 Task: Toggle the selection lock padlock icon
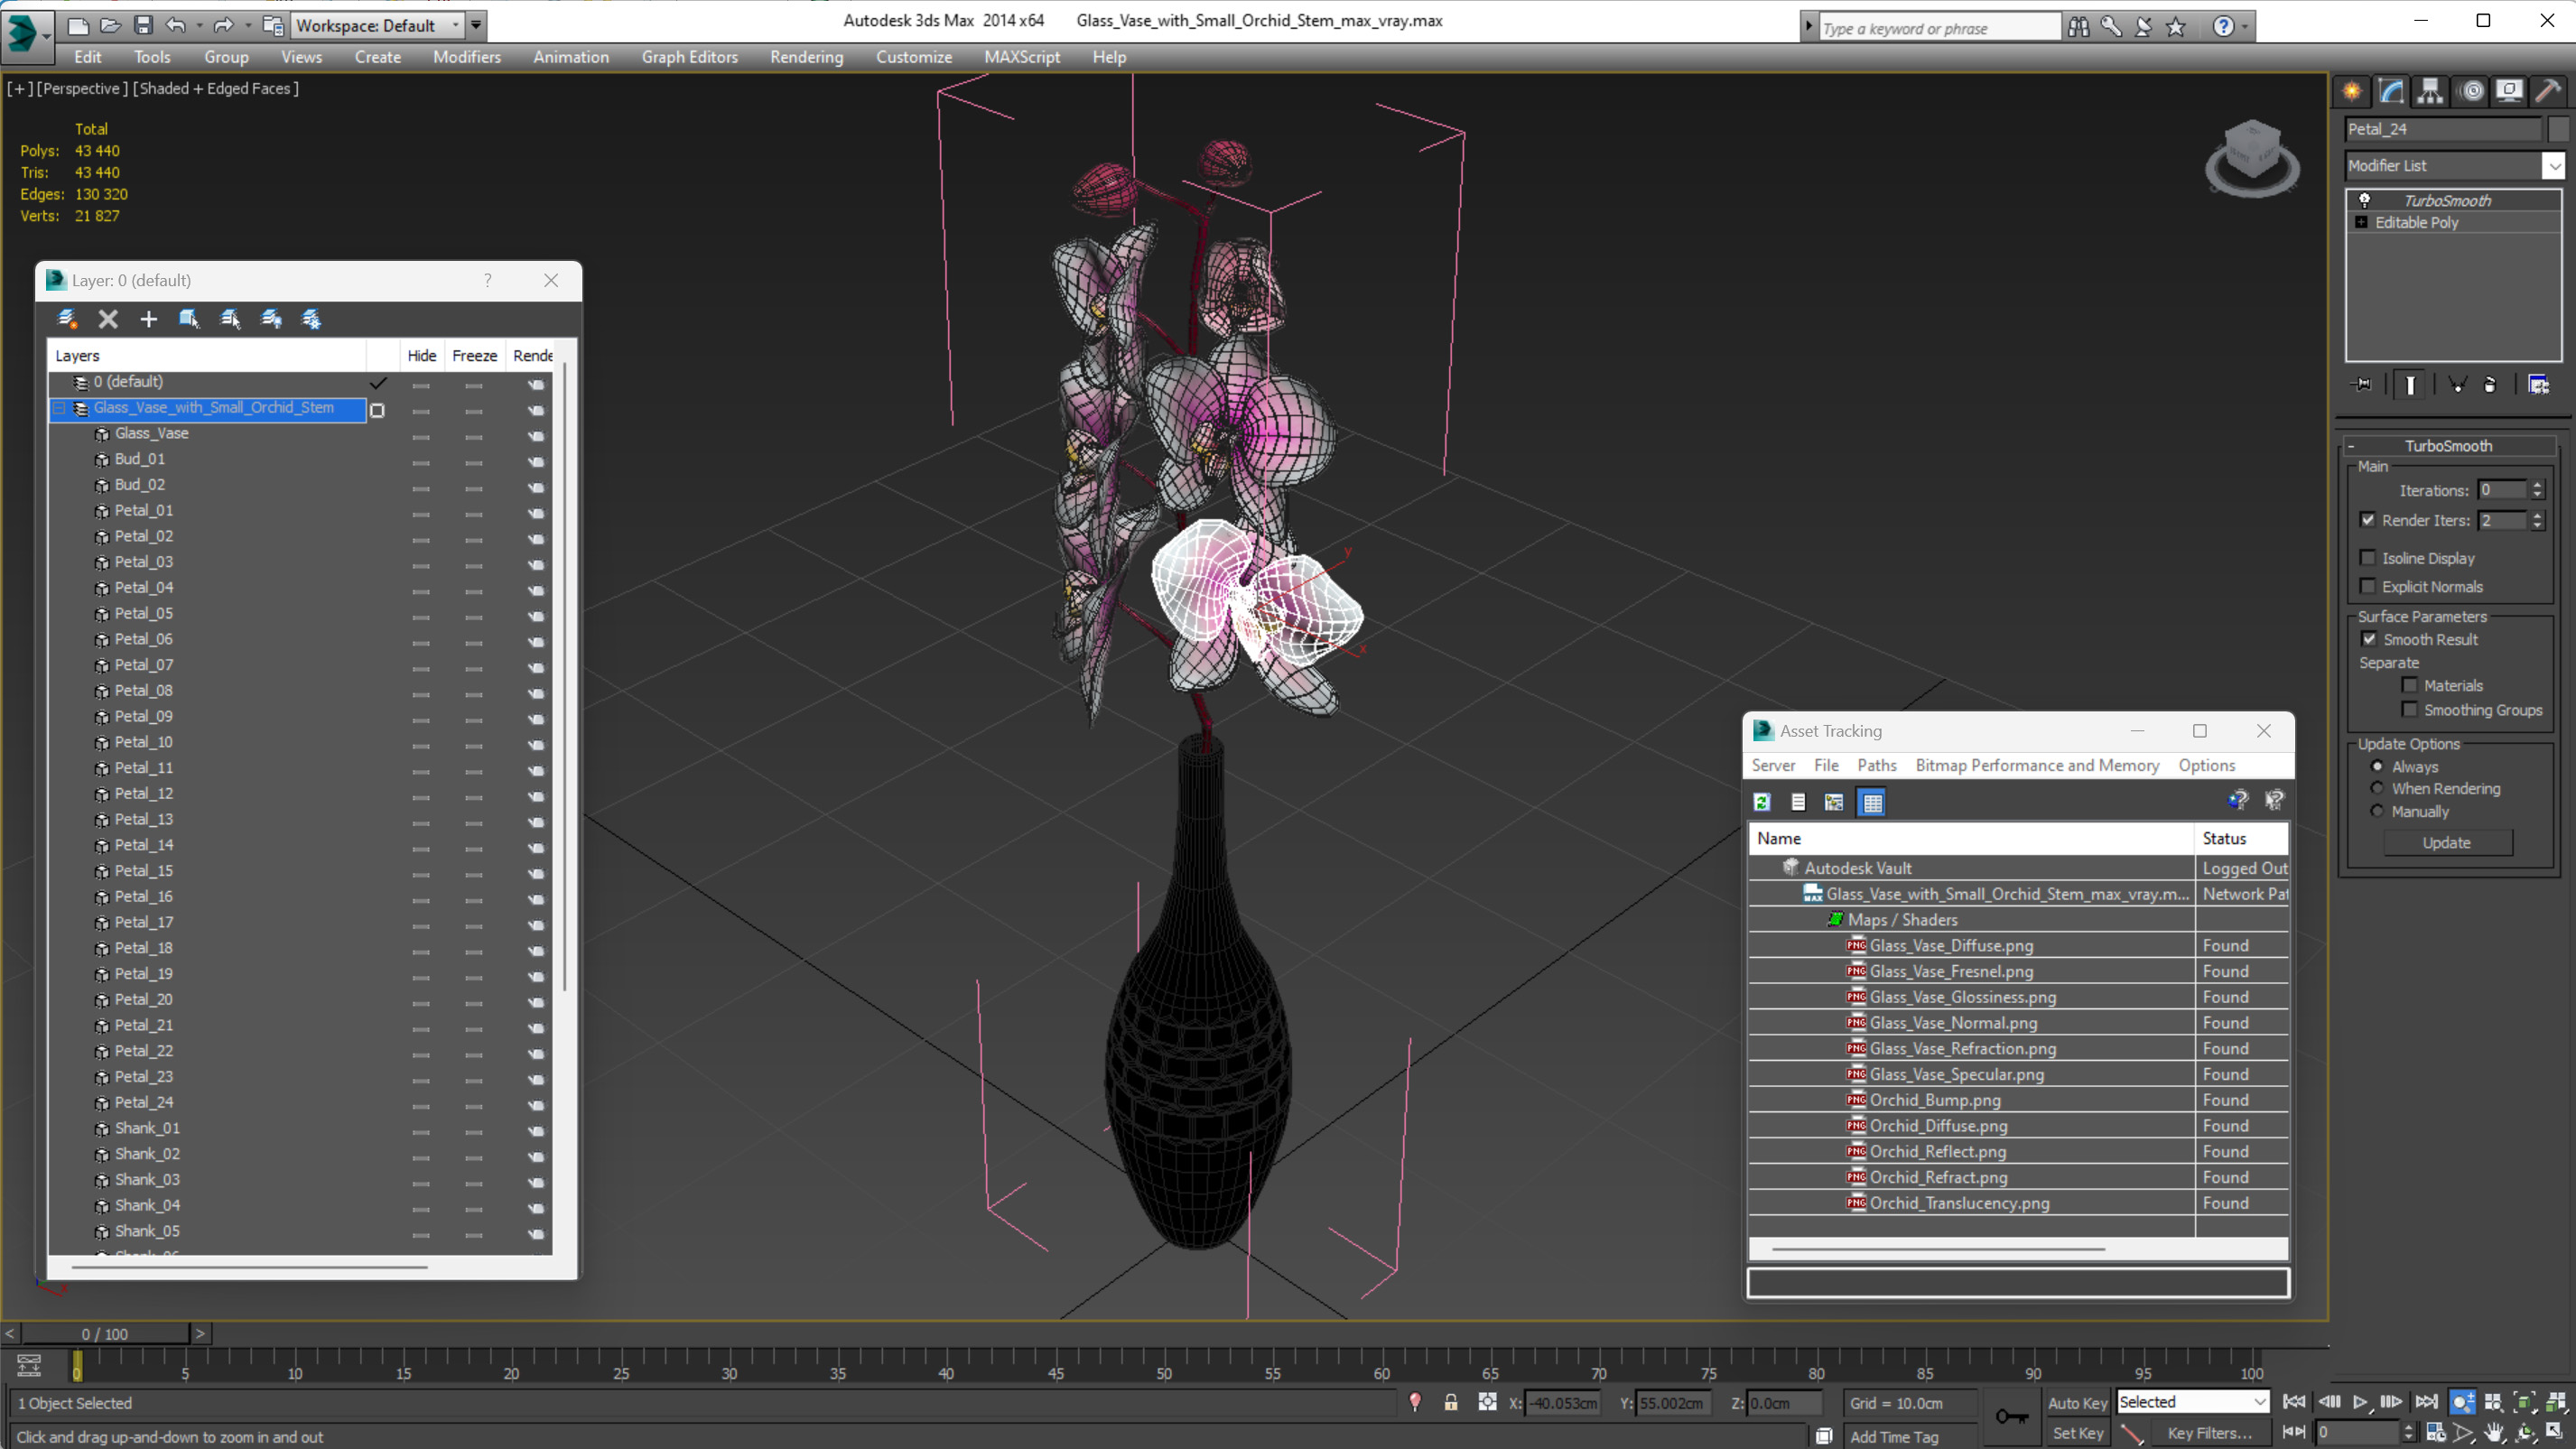[x=1450, y=1403]
